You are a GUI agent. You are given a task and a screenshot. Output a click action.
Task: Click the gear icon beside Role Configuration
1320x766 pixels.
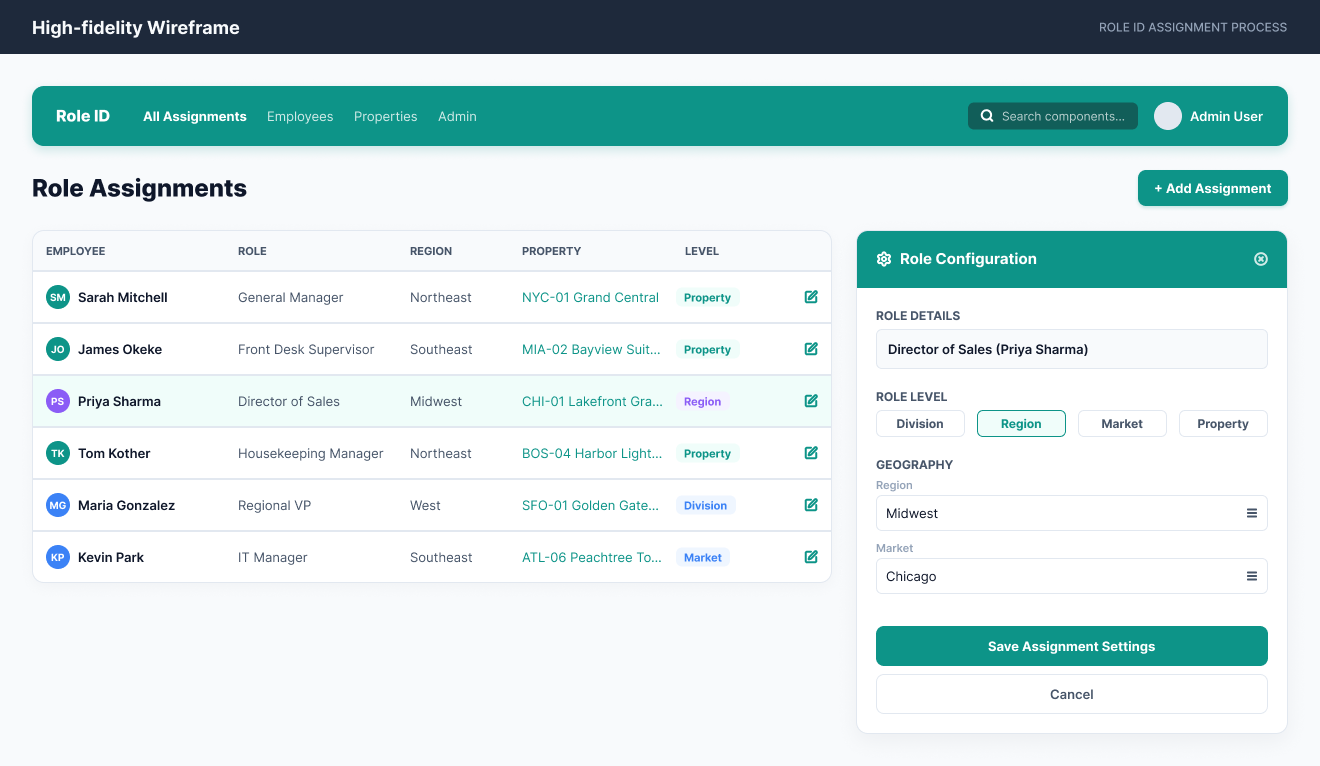tap(884, 259)
